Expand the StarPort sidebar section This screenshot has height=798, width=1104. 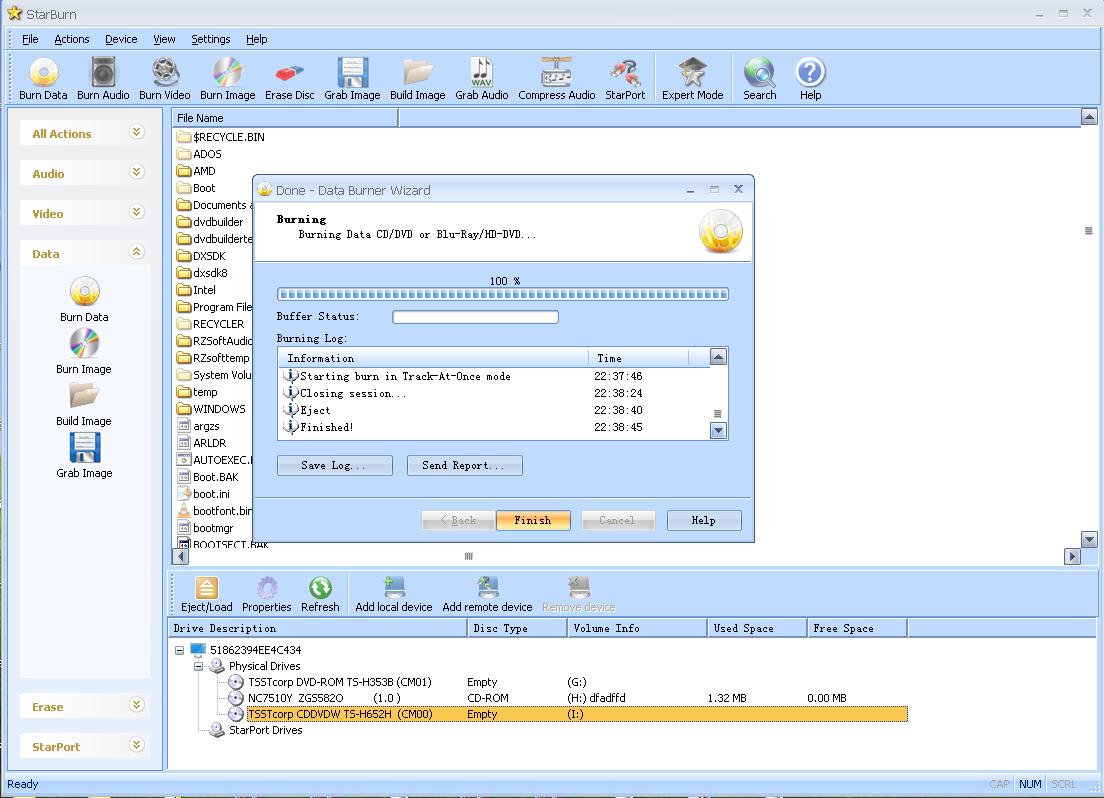point(137,745)
